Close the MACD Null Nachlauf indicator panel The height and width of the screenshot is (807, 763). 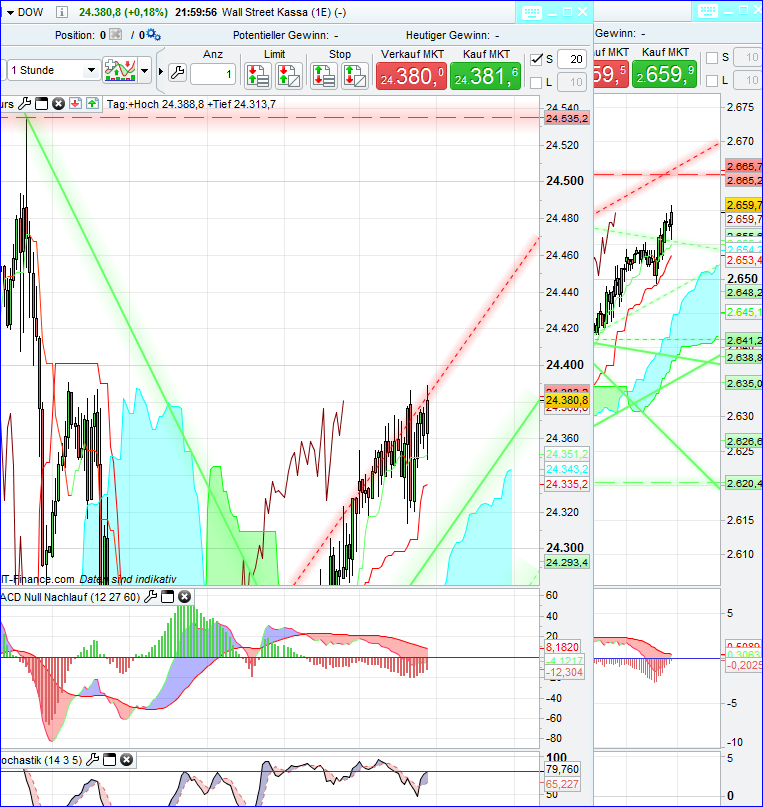pyautogui.click(x=184, y=597)
